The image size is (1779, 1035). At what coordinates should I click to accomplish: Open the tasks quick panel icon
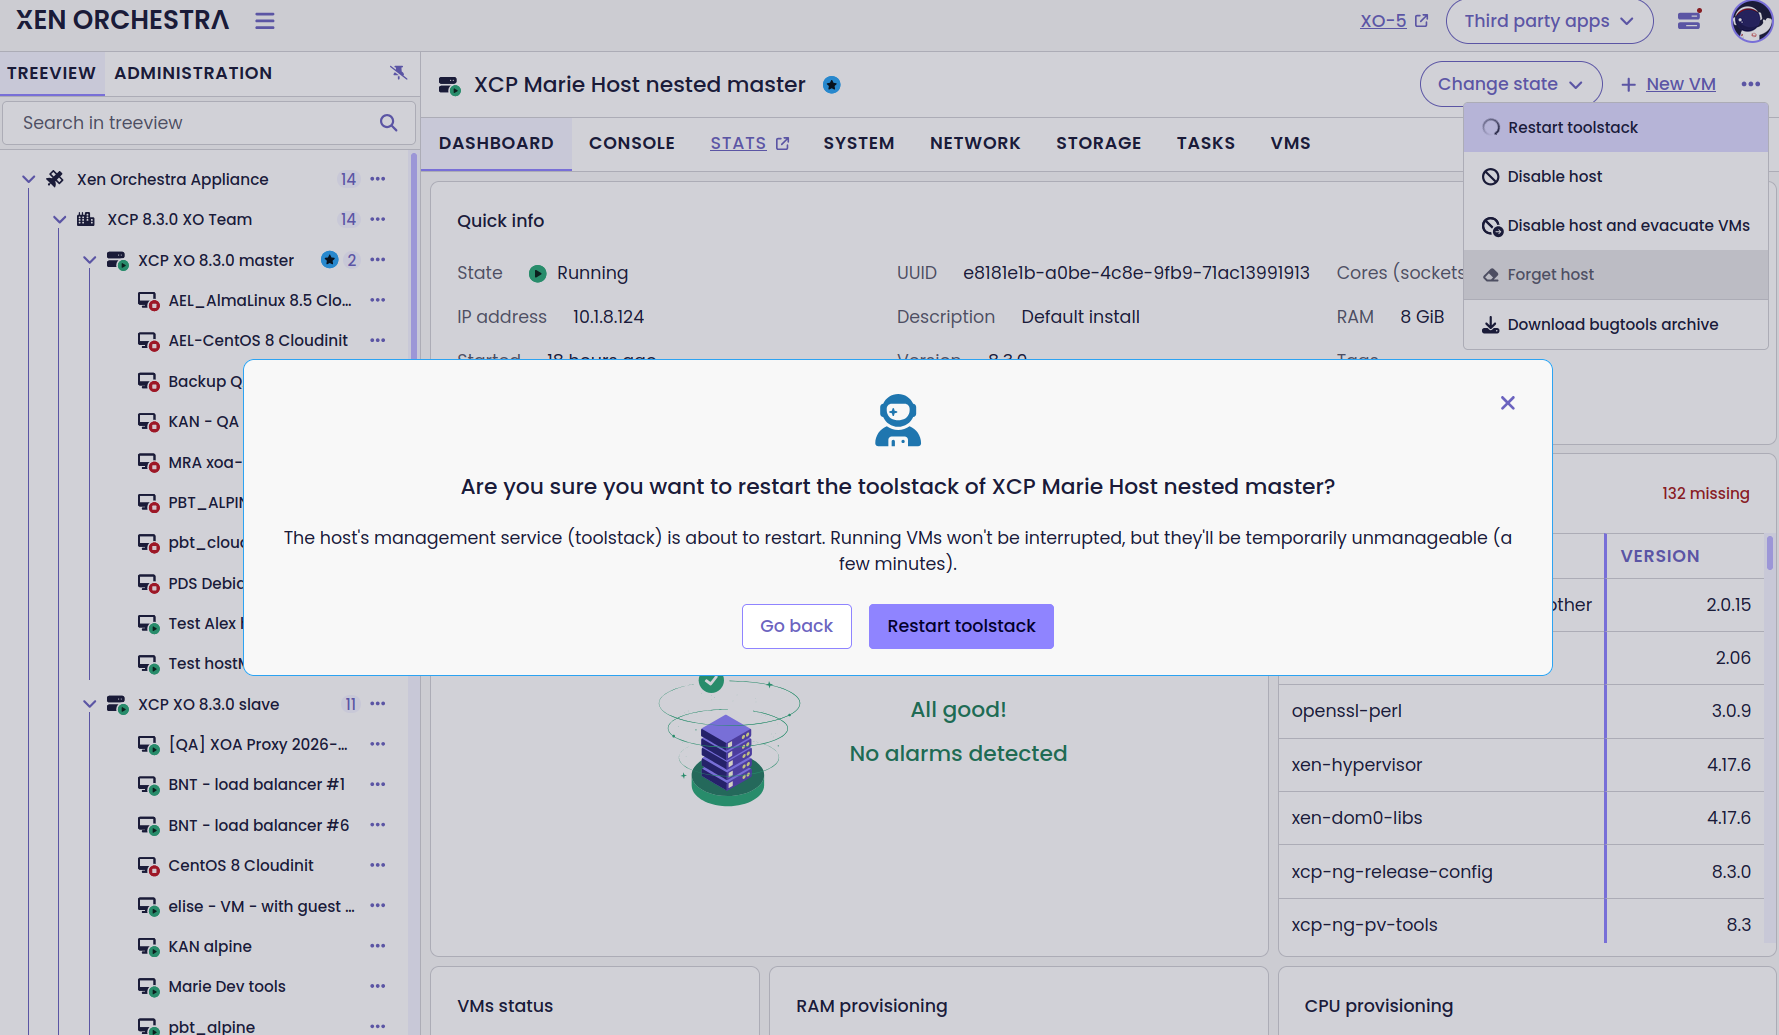pyautogui.click(x=1689, y=20)
